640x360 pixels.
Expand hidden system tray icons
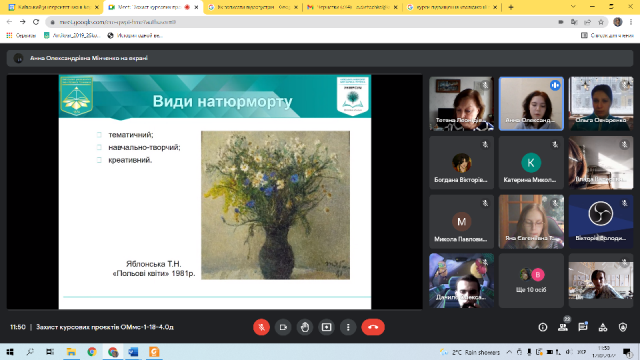click(509, 352)
